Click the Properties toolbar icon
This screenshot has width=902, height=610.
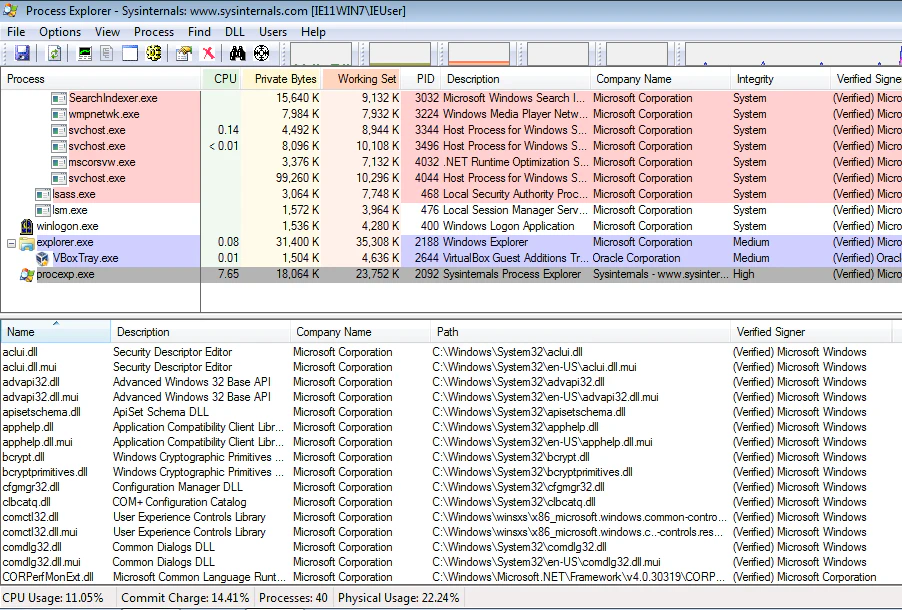[184, 53]
